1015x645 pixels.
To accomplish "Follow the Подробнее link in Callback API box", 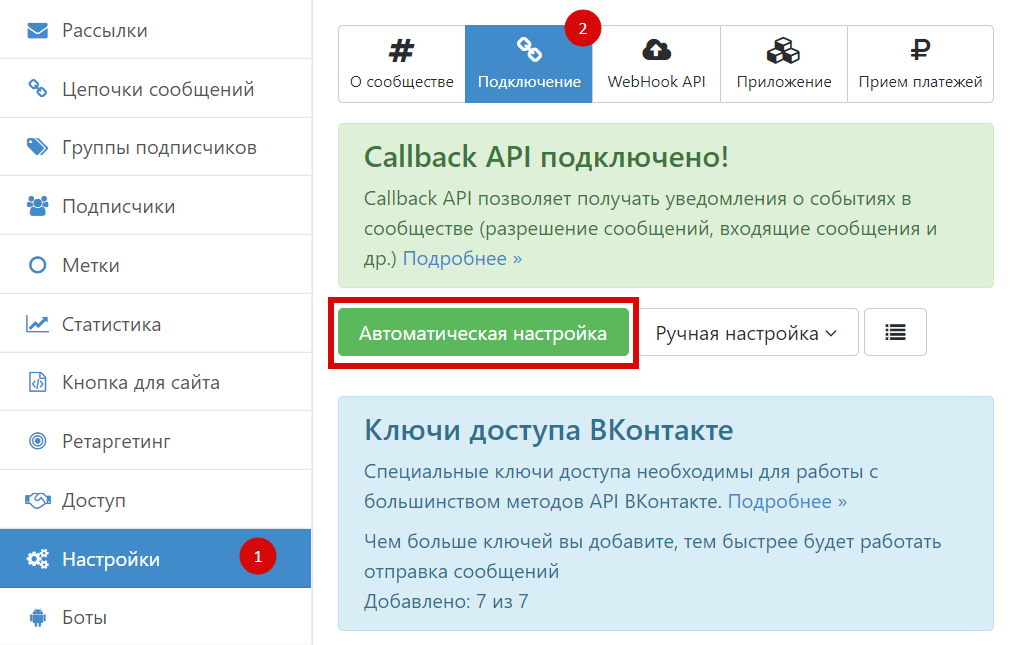I will 462,258.
